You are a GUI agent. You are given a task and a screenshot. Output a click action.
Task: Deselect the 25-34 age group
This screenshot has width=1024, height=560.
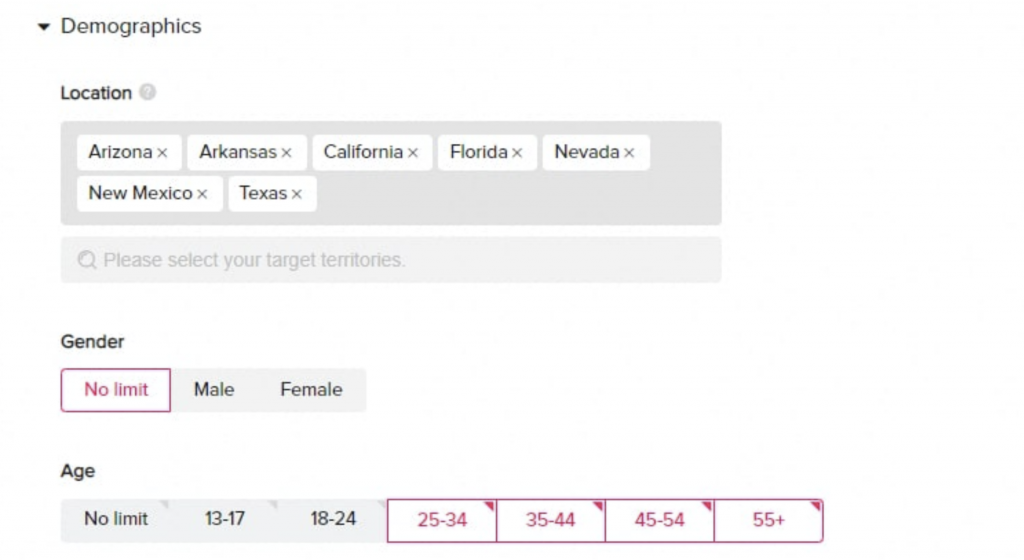point(442,520)
